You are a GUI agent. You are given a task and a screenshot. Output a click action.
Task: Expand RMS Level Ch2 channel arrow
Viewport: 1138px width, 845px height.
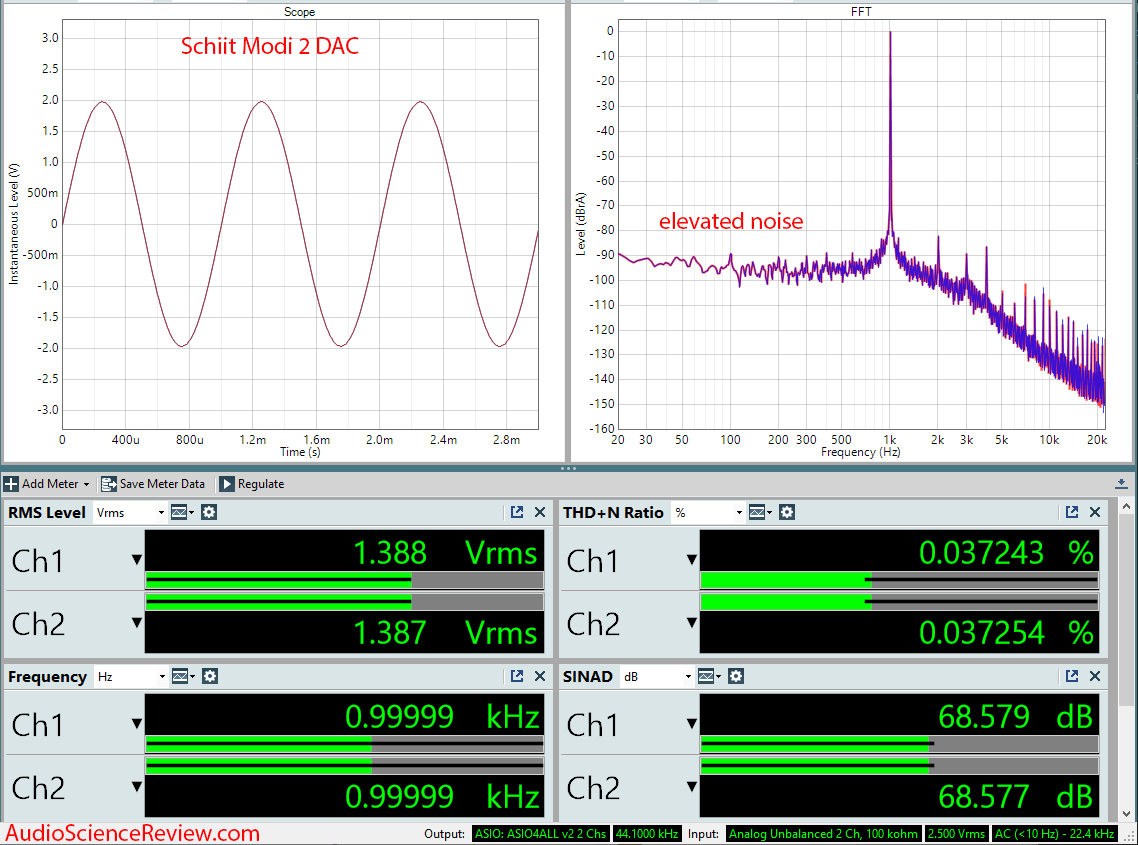pos(136,623)
